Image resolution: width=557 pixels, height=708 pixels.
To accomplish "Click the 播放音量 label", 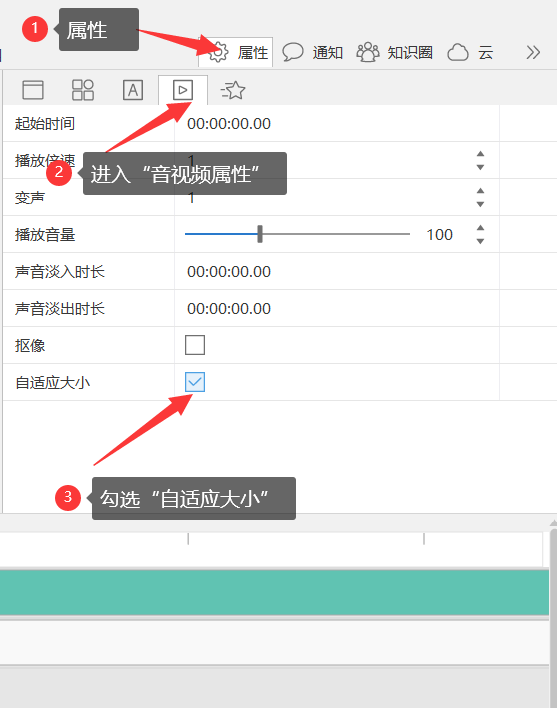I will (x=45, y=234).
